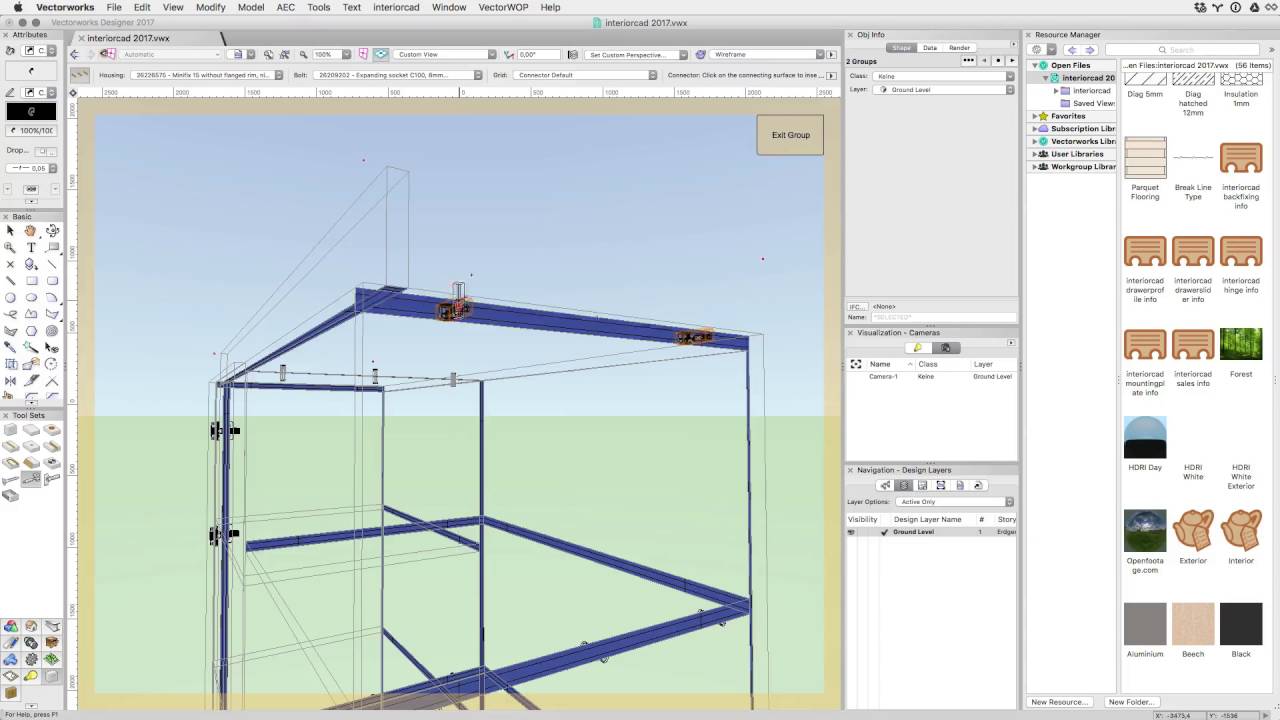This screenshot has height=720, width=1280.
Task: Select the User Libraries tree item
Action: tap(1077, 154)
